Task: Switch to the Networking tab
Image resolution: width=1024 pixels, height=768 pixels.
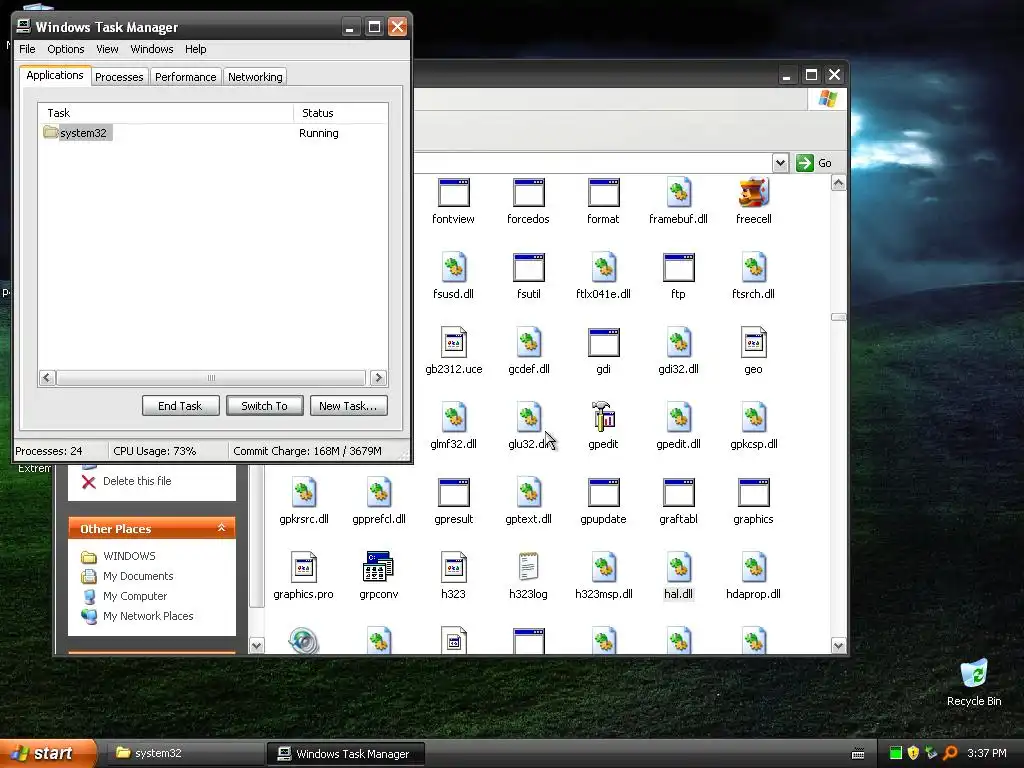Action: [x=255, y=77]
